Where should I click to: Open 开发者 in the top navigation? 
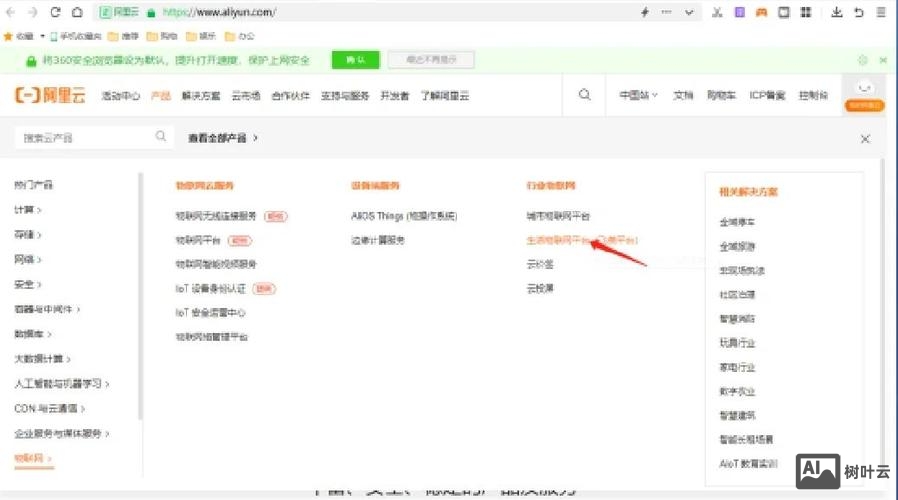[x=395, y=96]
